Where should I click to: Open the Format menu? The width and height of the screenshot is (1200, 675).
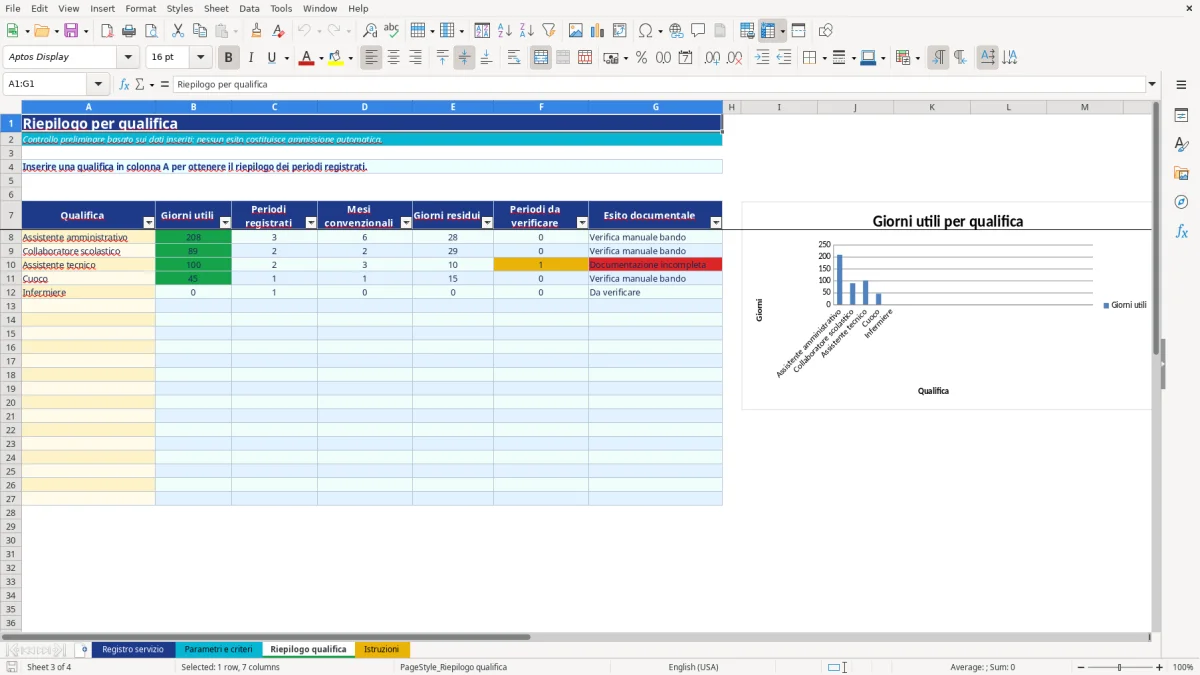click(140, 8)
